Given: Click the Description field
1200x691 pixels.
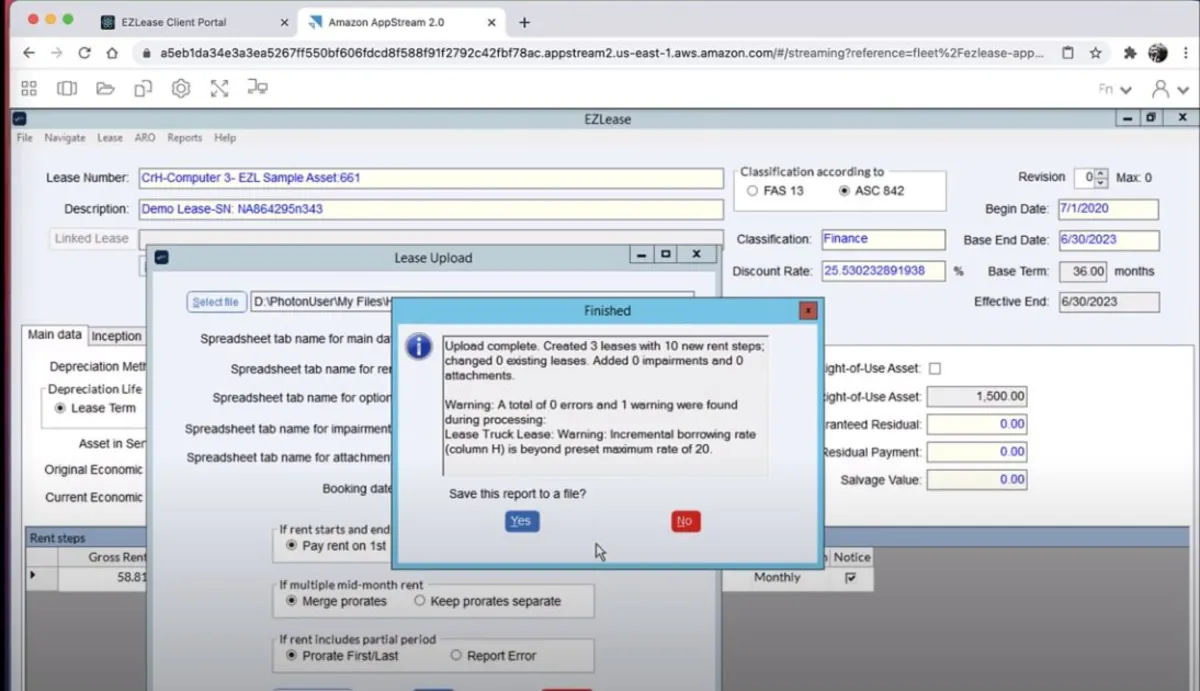Looking at the screenshot, I should [430, 210].
